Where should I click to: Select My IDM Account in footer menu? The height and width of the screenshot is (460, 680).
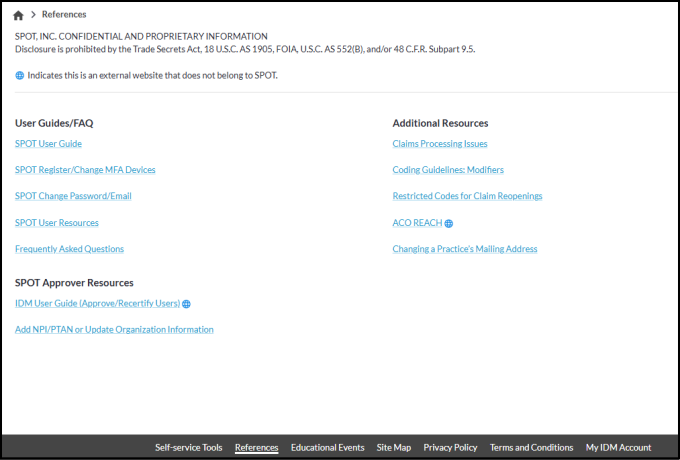[x=618, y=447]
